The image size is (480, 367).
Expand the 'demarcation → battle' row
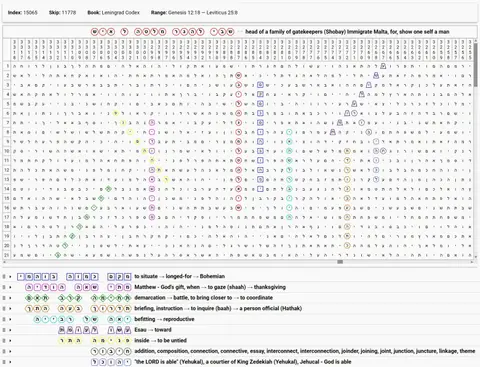tap(10, 298)
